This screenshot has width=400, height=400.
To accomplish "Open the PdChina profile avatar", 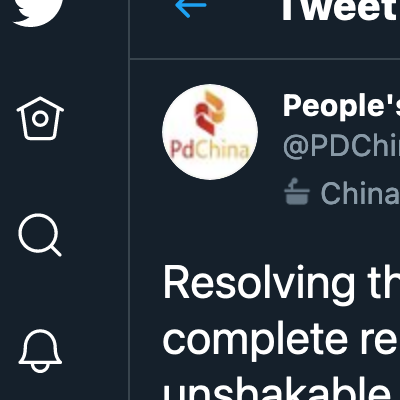I will pyautogui.click(x=210, y=132).
